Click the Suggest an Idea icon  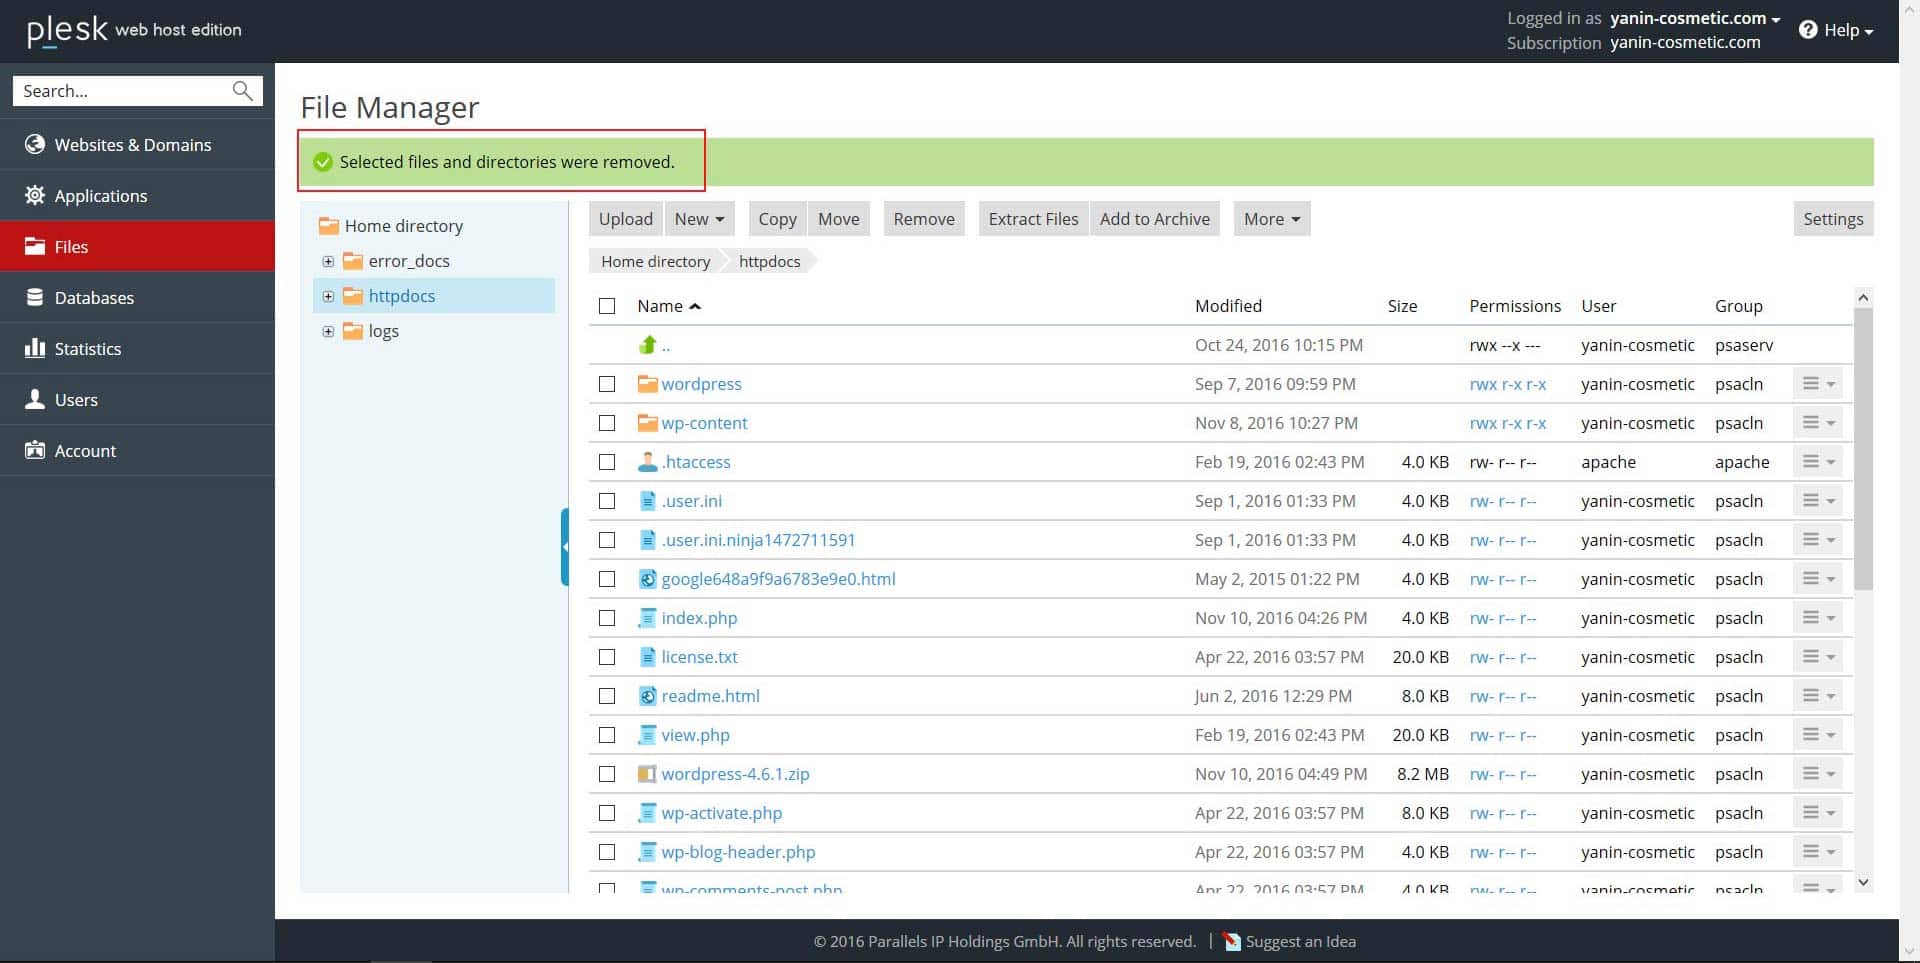coord(1232,941)
